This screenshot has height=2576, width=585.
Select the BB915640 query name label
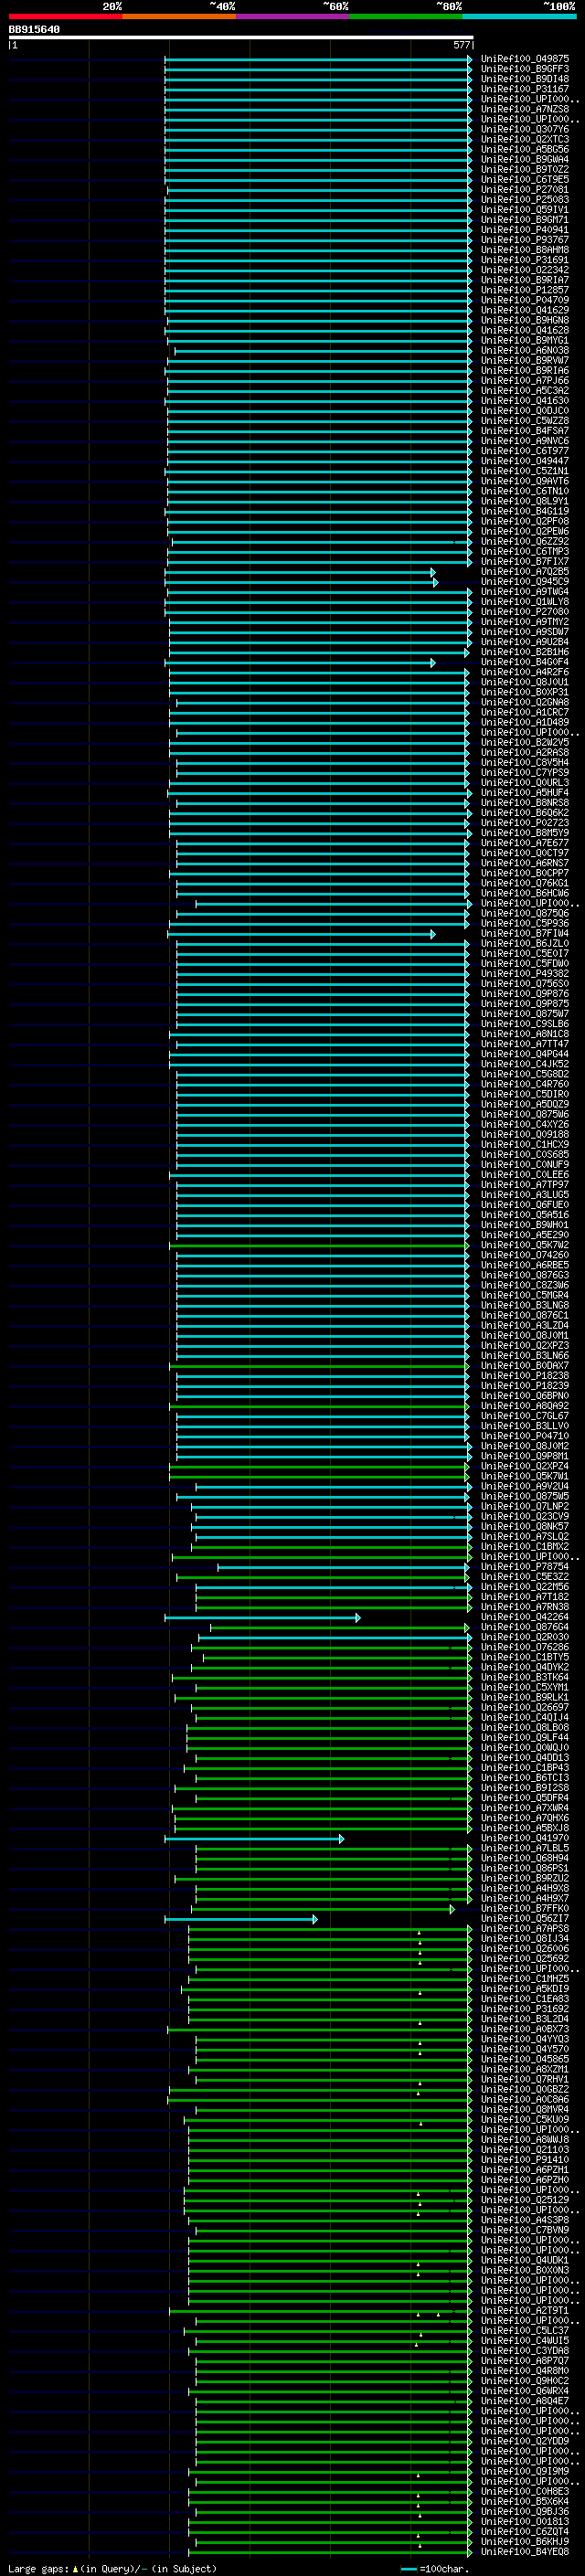click(x=34, y=30)
